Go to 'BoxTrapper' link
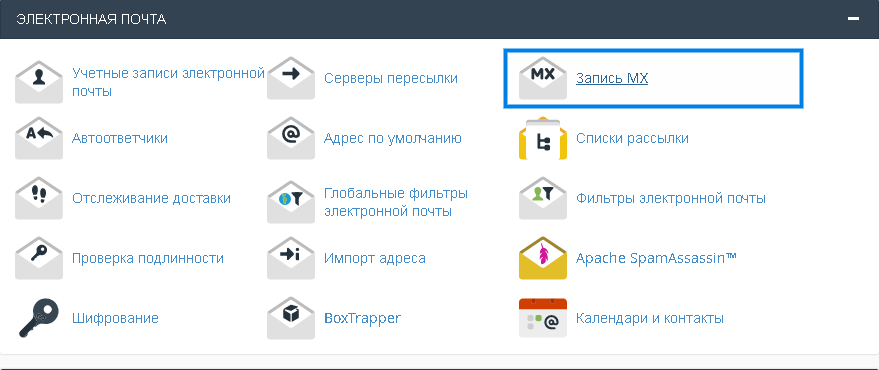This screenshot has width=879, height=370. (362, 318)
